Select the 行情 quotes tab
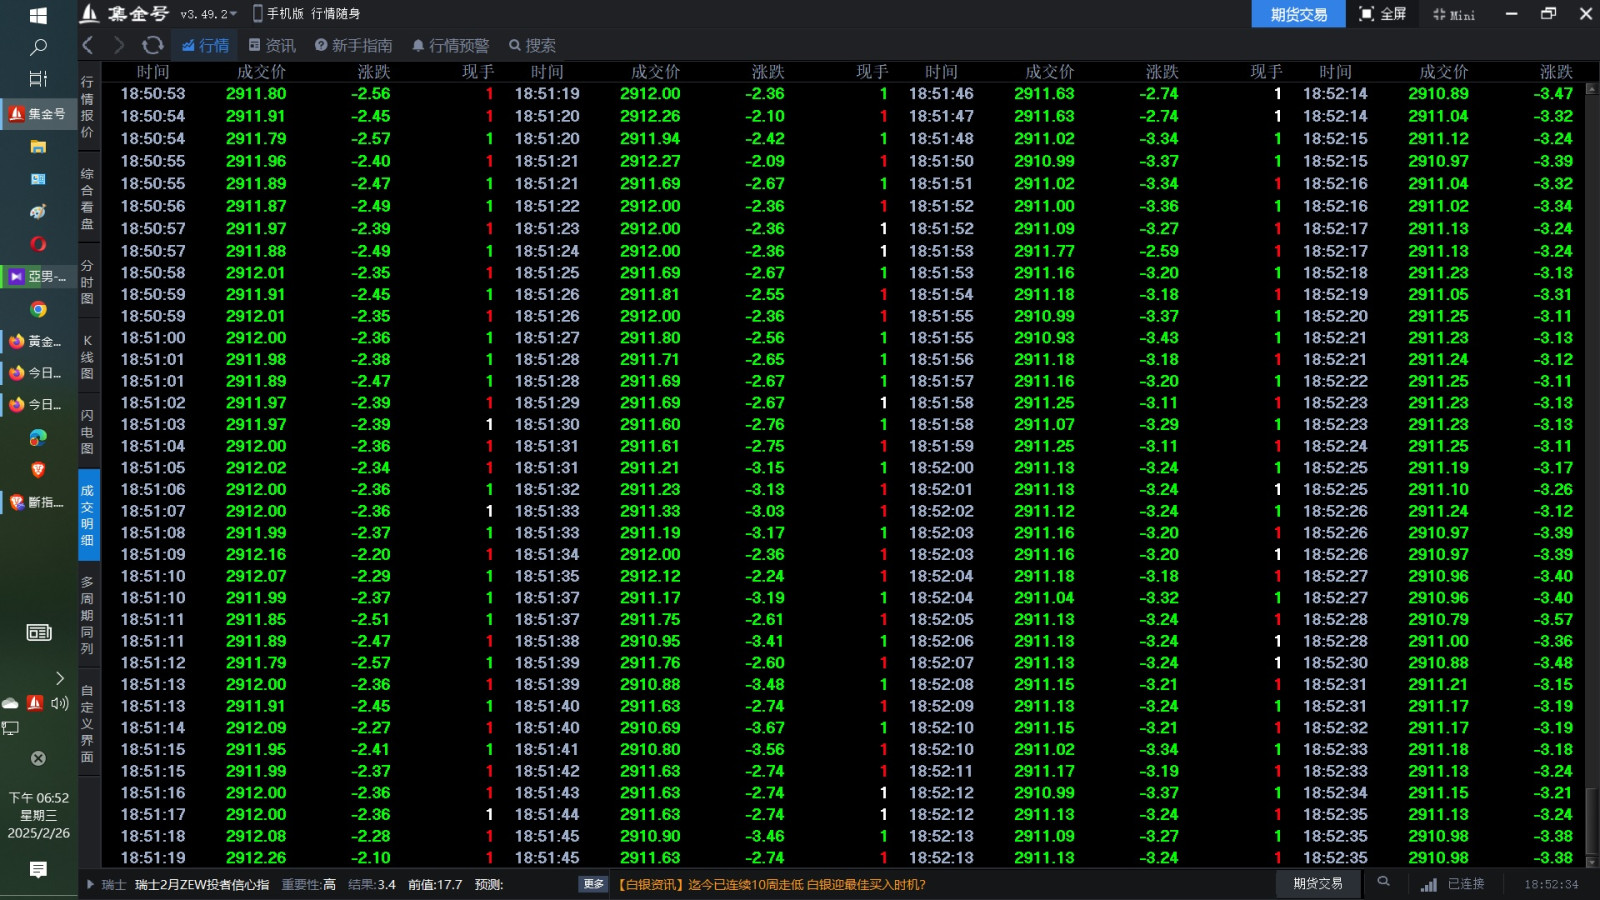This screenshot has width=1600, height=900. coord(206,45)
